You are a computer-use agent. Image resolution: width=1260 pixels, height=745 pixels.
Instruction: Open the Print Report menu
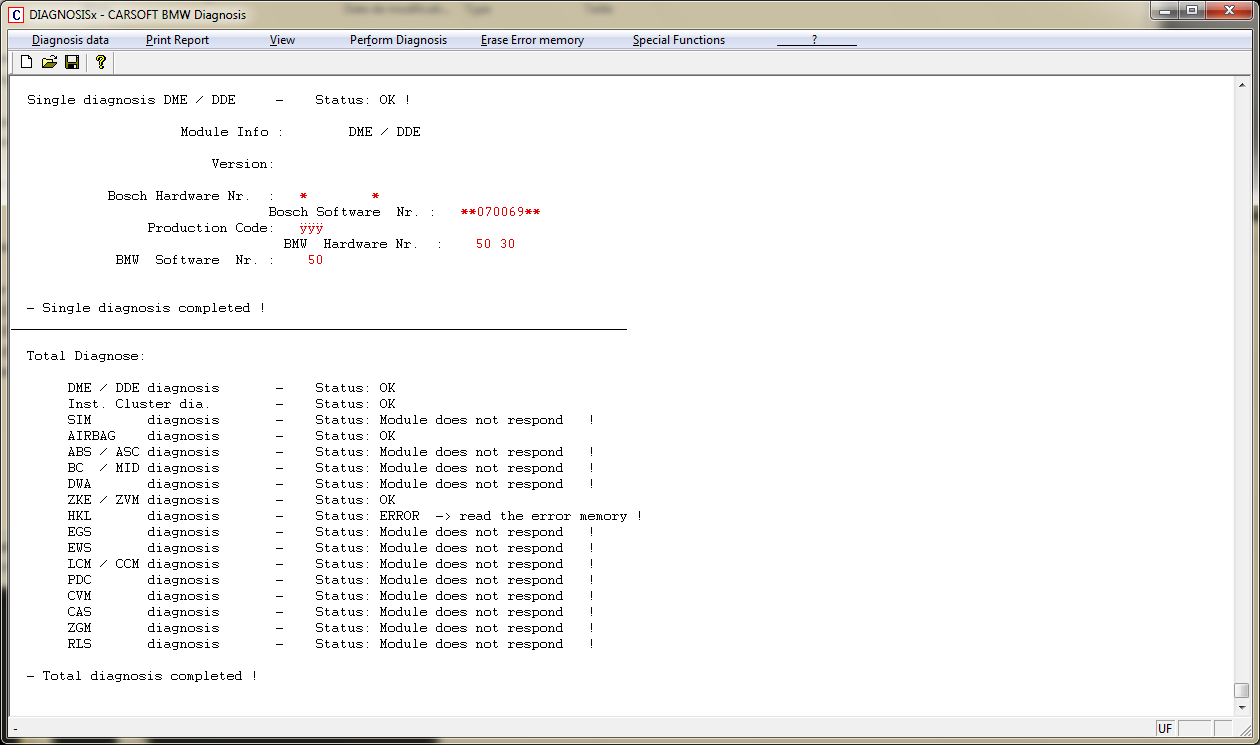pos(177,40)
